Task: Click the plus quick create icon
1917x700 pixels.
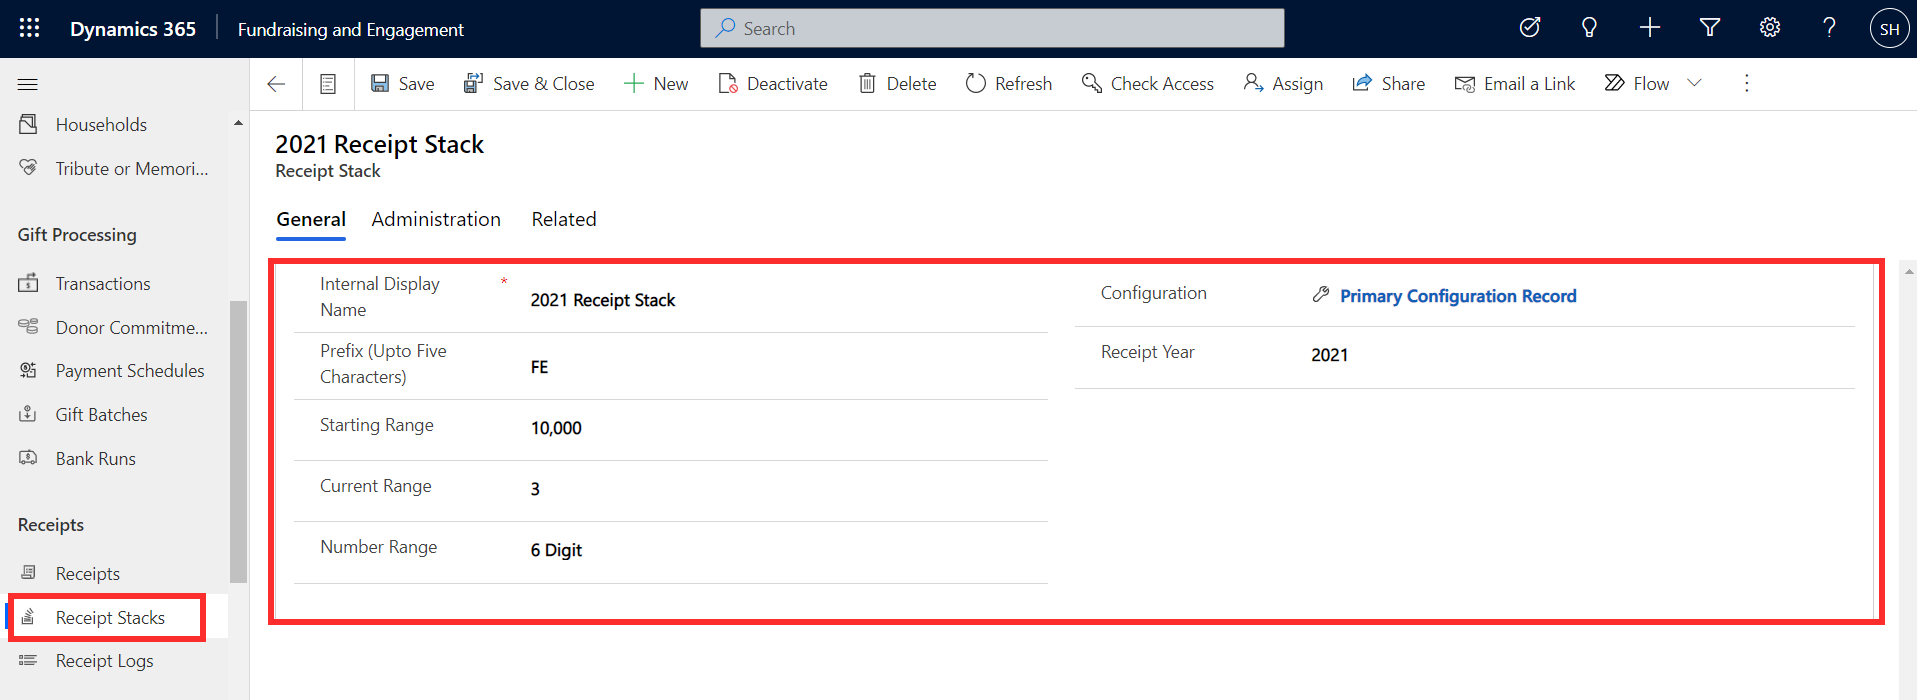Action: point(1650,28)
